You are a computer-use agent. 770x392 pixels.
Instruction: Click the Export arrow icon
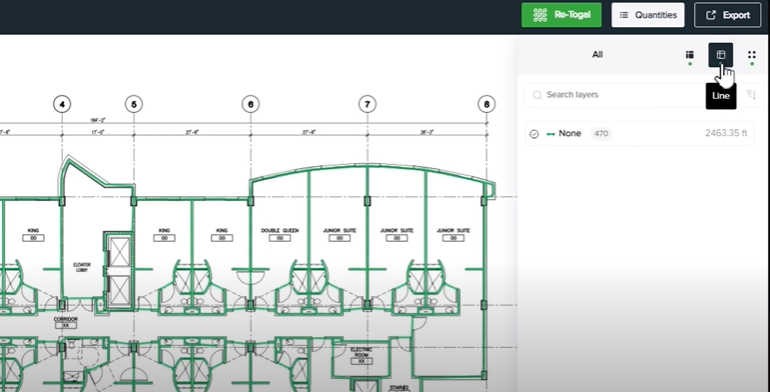pyautogui.click(x=711, y=15)
